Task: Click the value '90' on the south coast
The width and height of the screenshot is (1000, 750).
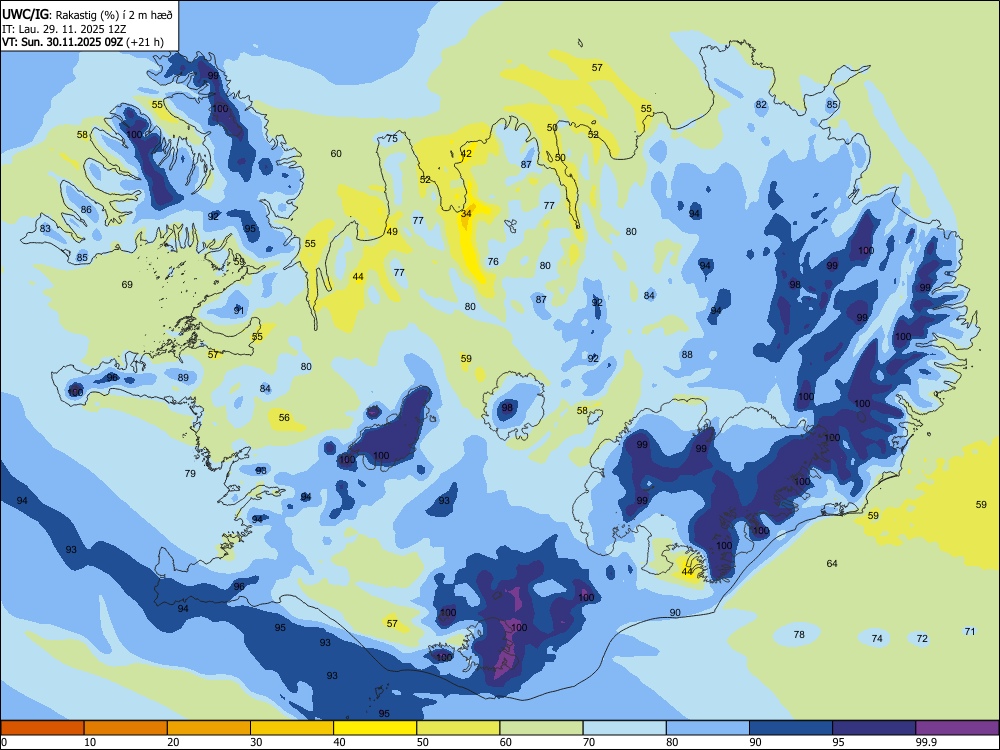Action: click(x=675, y=612)
